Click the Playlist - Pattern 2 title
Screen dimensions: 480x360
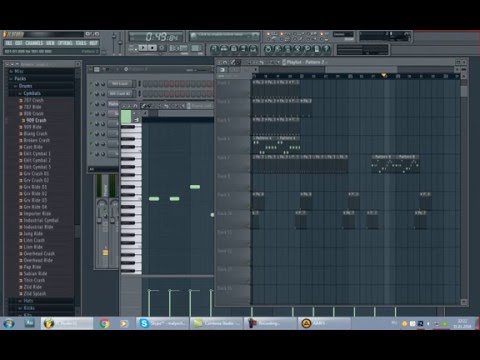[305, 62]
